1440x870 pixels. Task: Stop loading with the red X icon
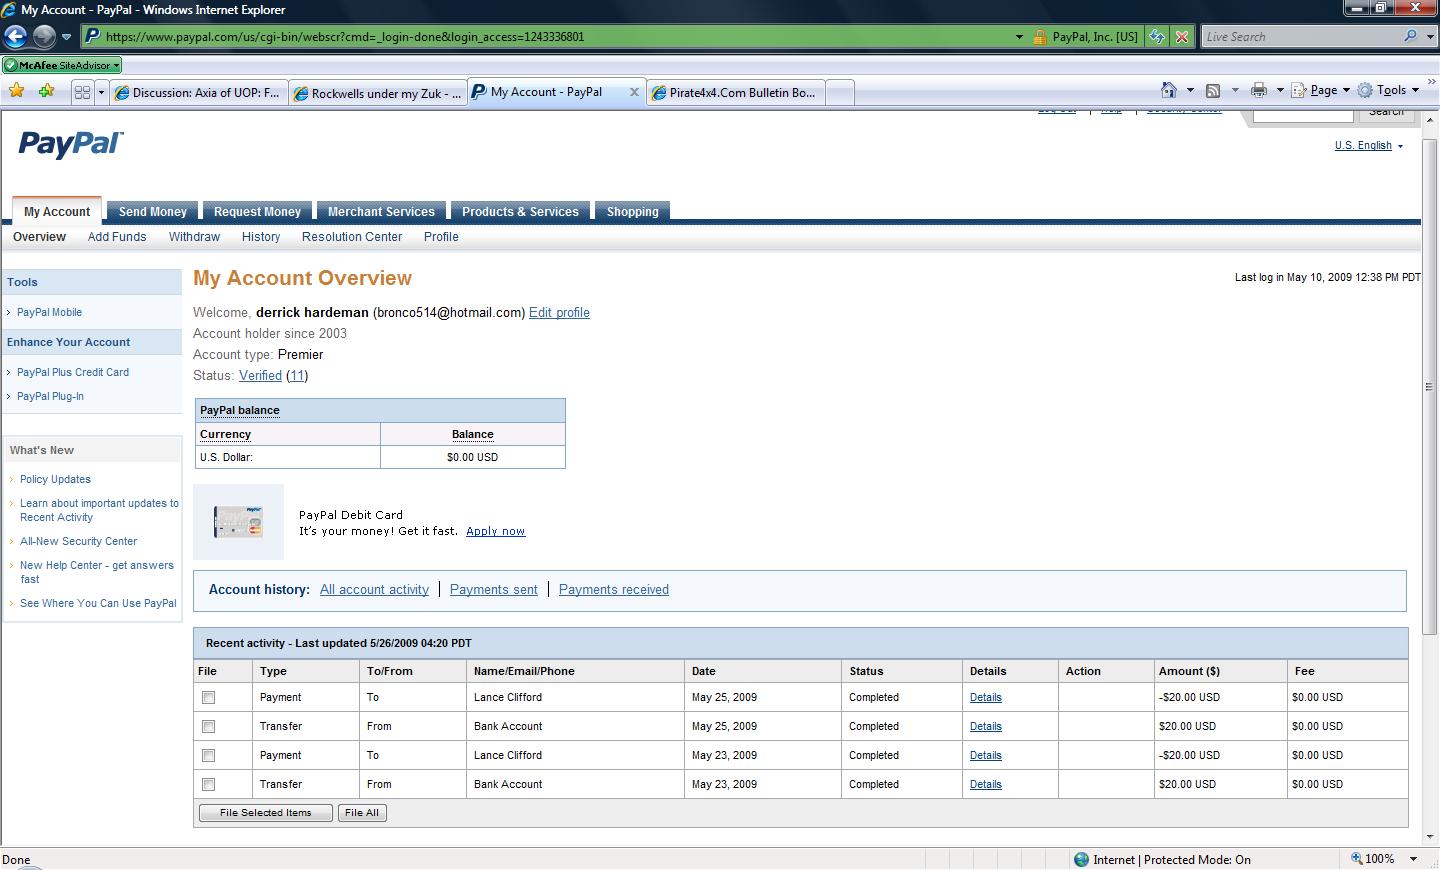(x=1181, y=37)
